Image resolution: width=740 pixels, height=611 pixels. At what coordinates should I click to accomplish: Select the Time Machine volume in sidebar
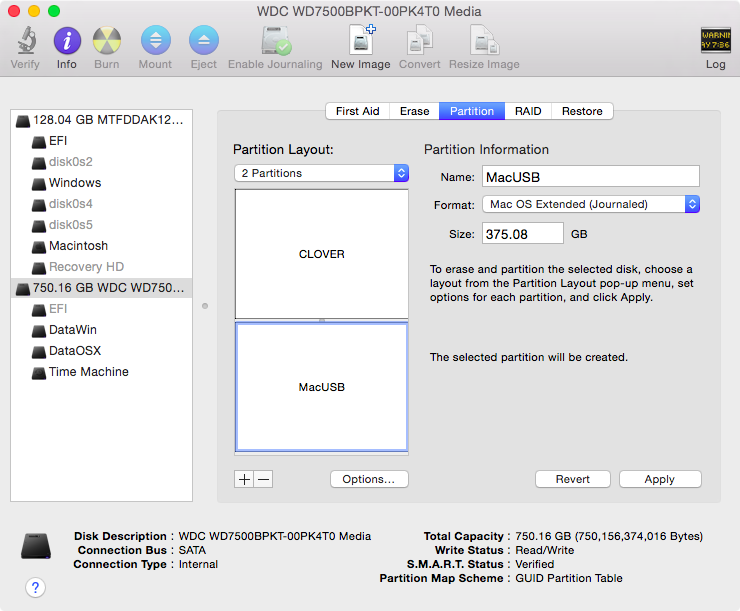[x=88, y=372]
